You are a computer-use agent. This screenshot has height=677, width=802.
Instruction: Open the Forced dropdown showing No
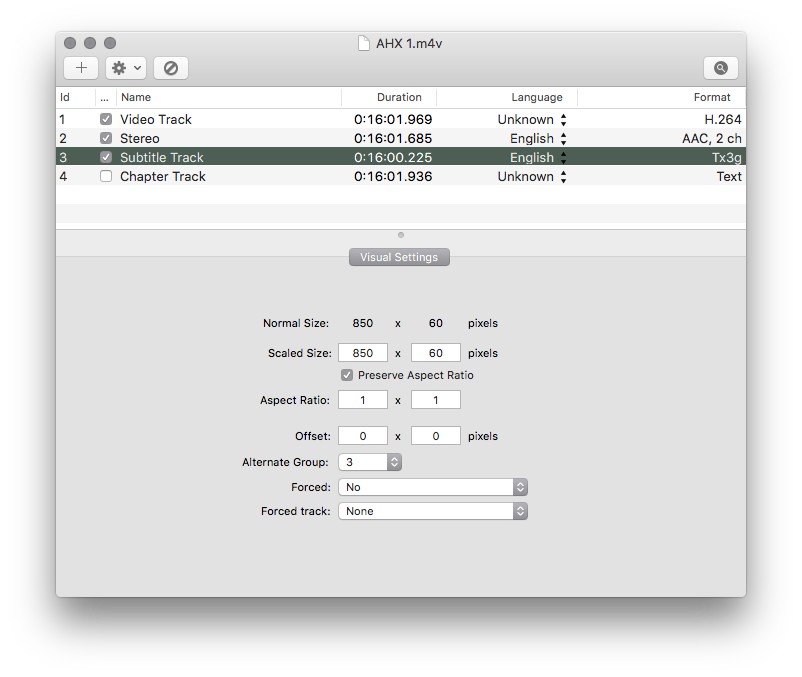click(x=433, y=487)
